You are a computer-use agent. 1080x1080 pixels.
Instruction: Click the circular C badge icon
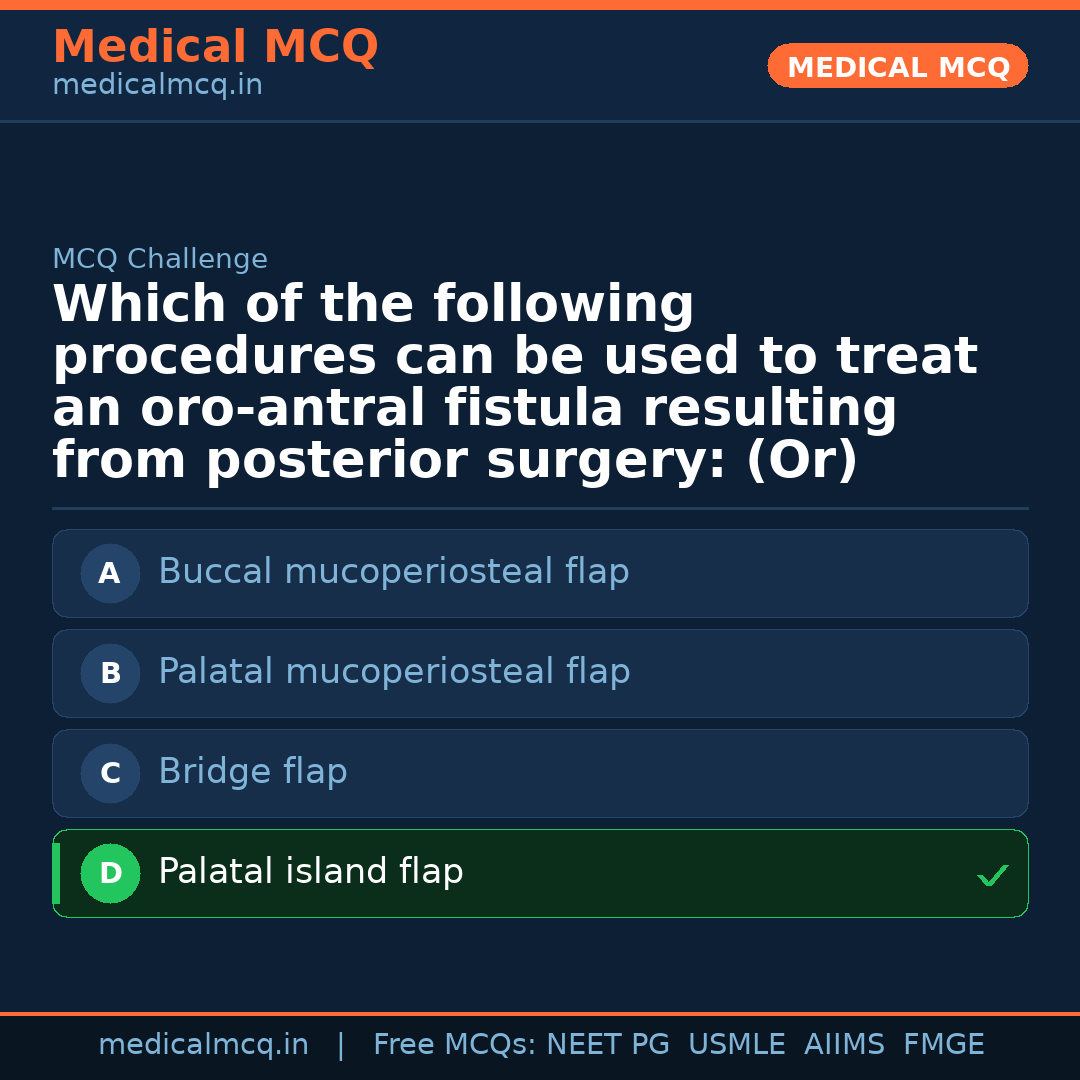[x=110, y=773]
